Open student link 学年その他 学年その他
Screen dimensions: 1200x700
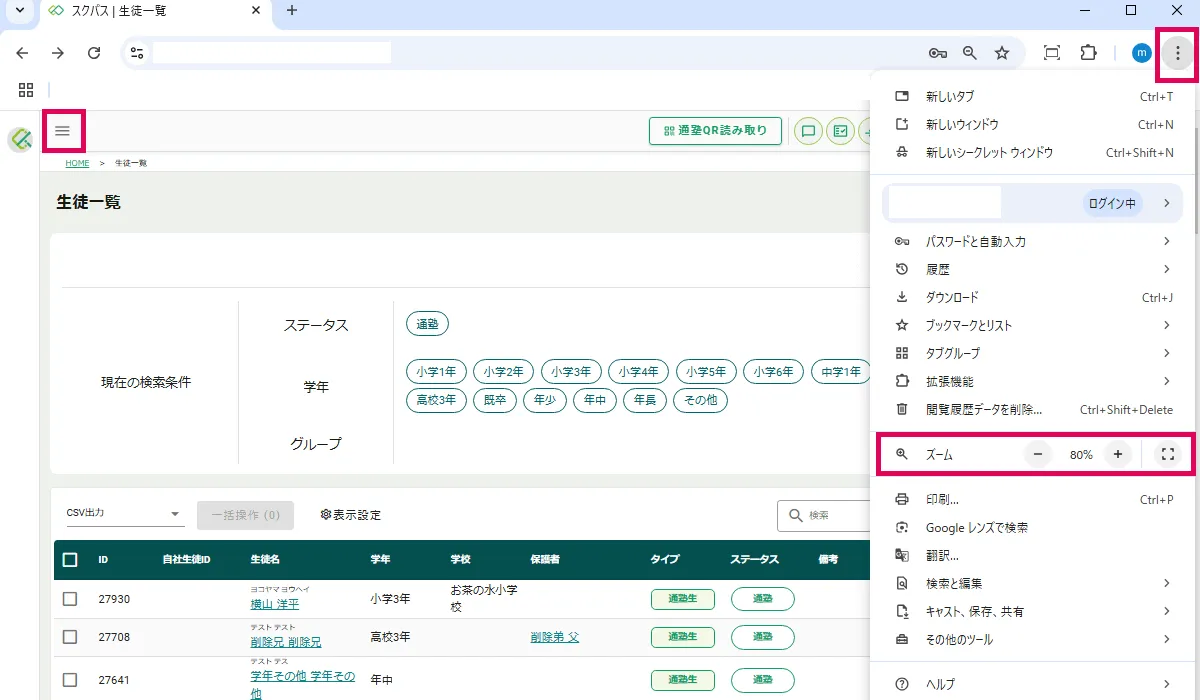coord(303,685)
